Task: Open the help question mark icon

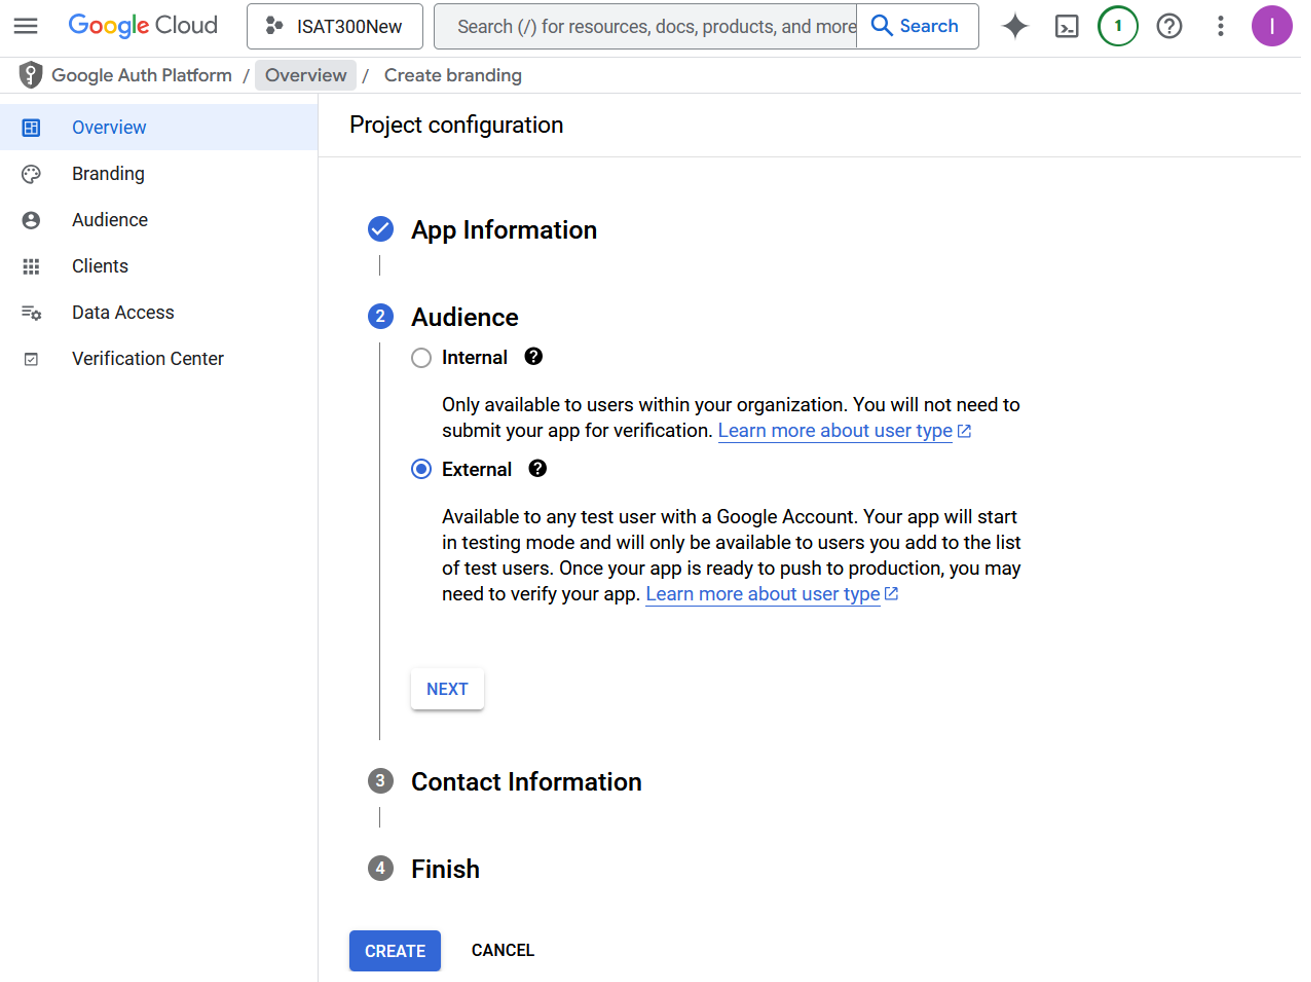Action: pos(1169,26)
